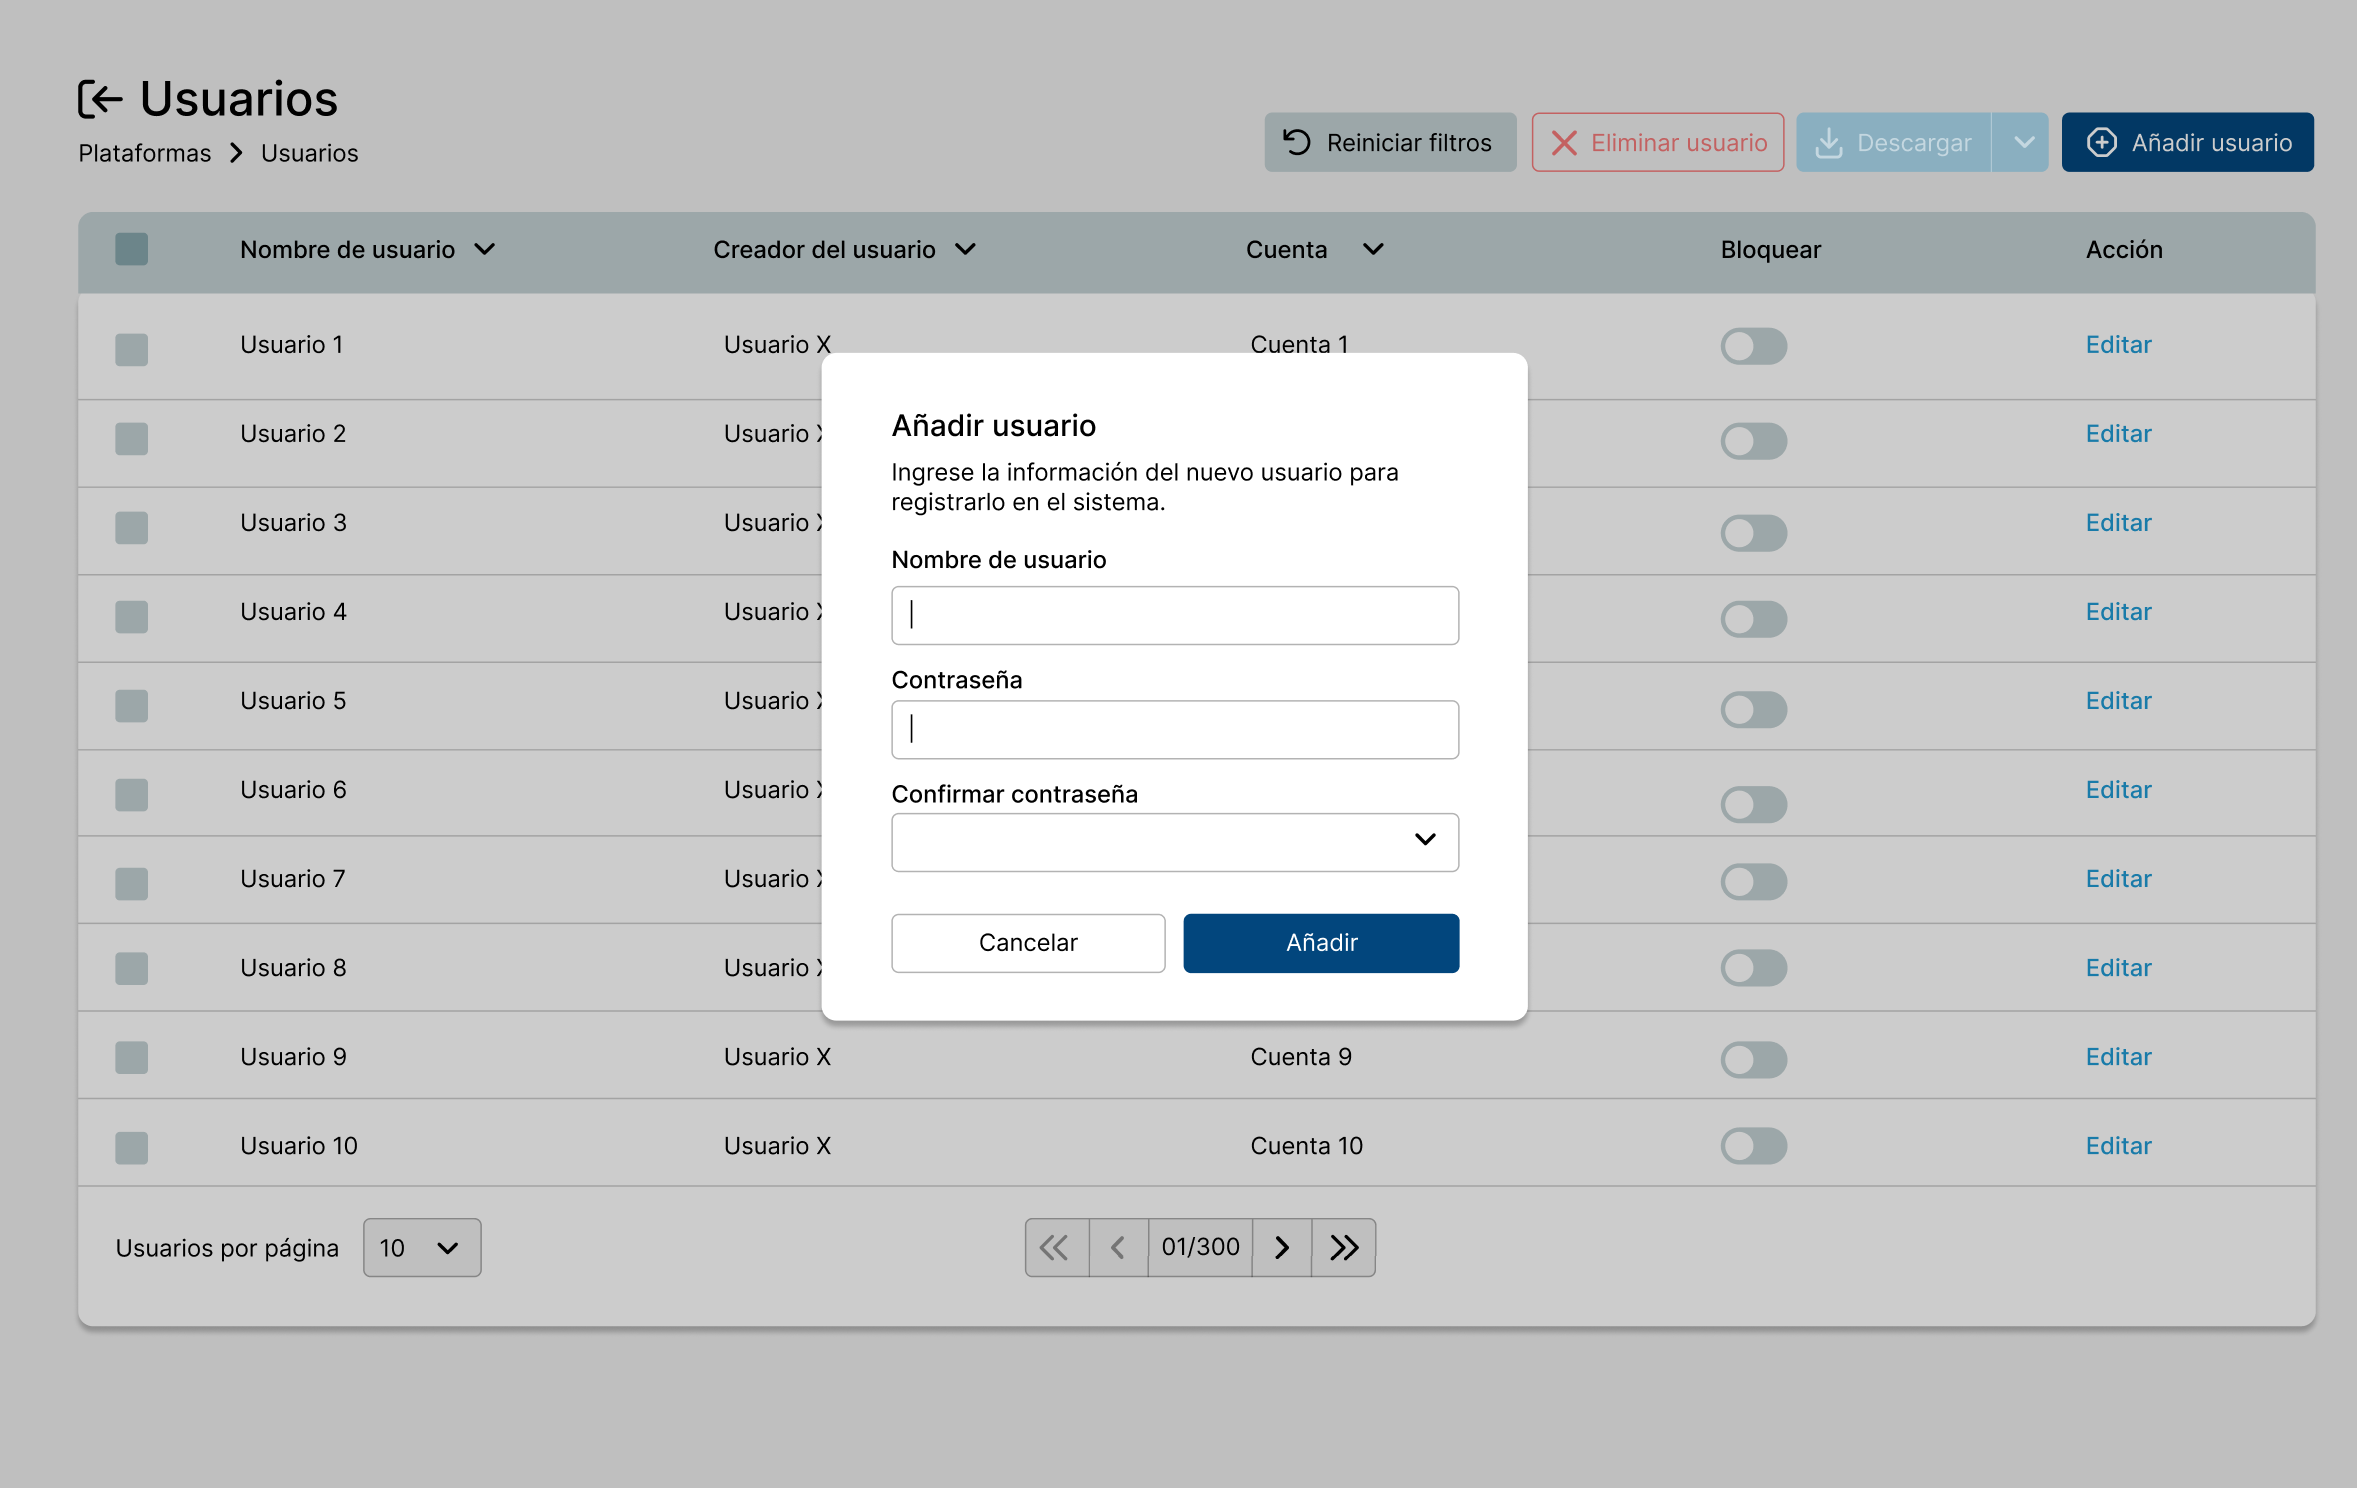Click the Nombre de usuario input field
Image resolution: width=2357 pixels, height=1488 pixels.
1174,615
